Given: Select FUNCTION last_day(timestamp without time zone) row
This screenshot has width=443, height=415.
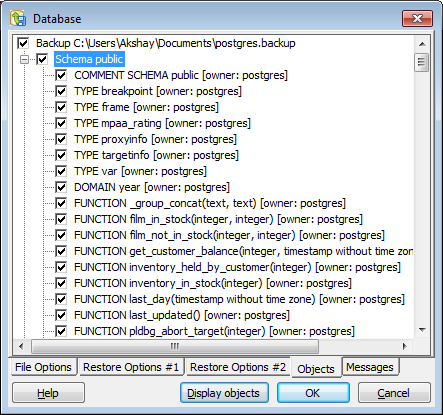Looking at the screenshot, I should tap(239, 299).
